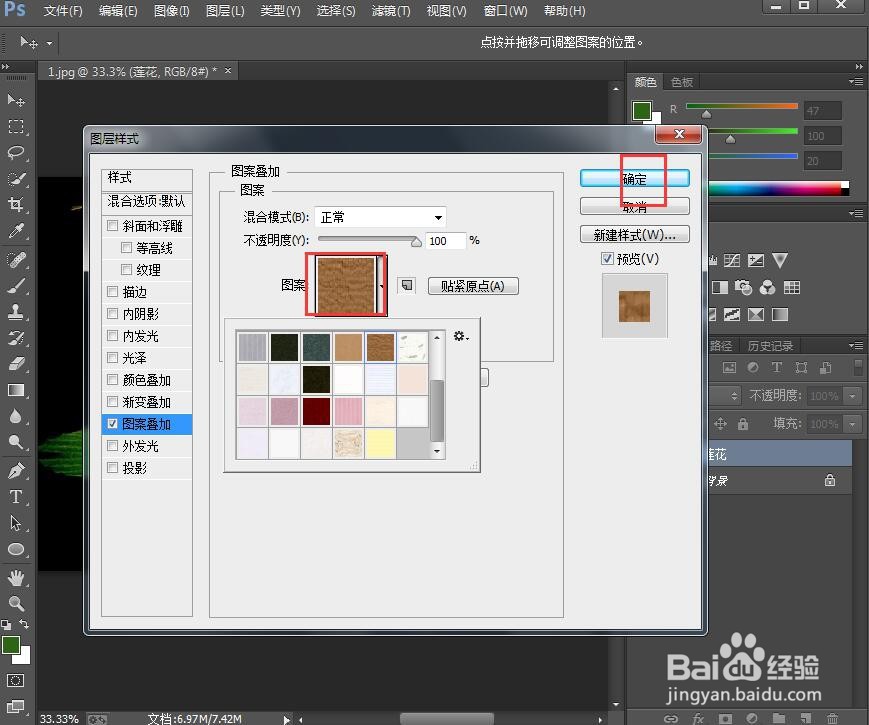Enable the 投影 layer style checkbox
This screenshot has height=725, width=869.
pyautogui.click(x=112, y=467)
